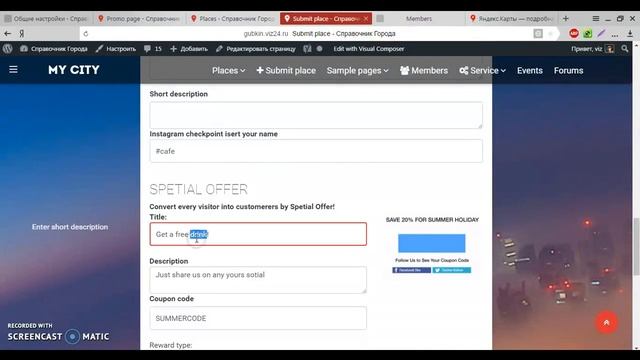Open browser main menu lines icon

pos(596,18)
